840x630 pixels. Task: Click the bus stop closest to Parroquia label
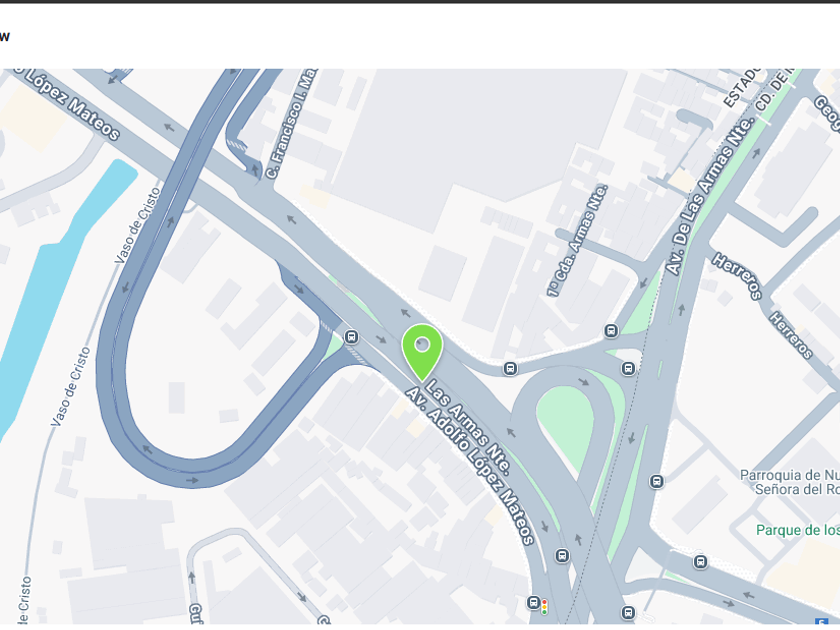(657, 482)
